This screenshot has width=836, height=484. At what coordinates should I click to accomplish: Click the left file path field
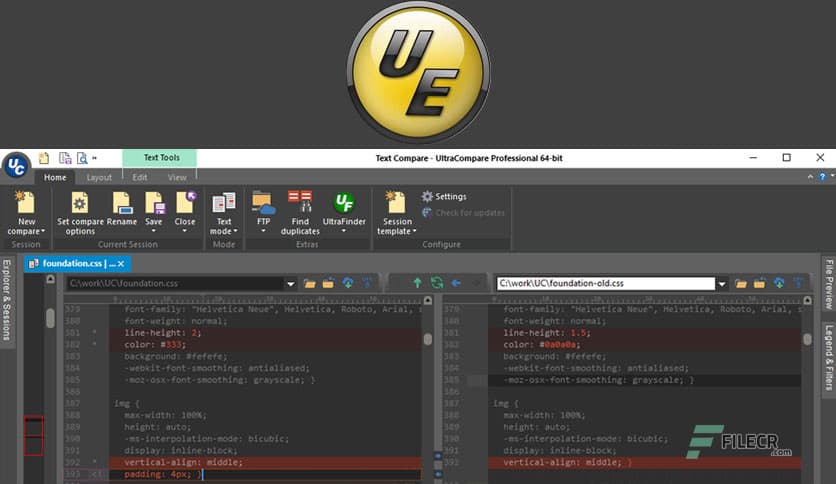(x=176, y=284)
